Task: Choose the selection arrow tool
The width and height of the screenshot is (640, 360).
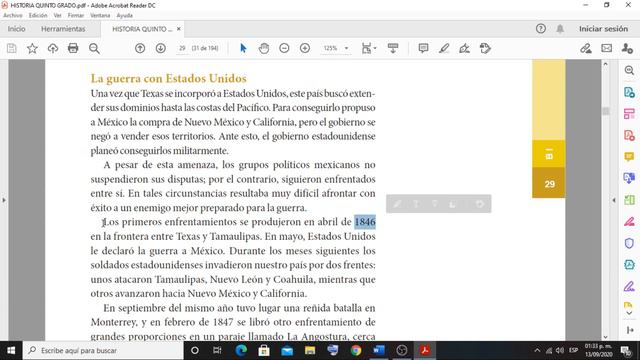Action: pyautogui.click(x=243, y=48)
